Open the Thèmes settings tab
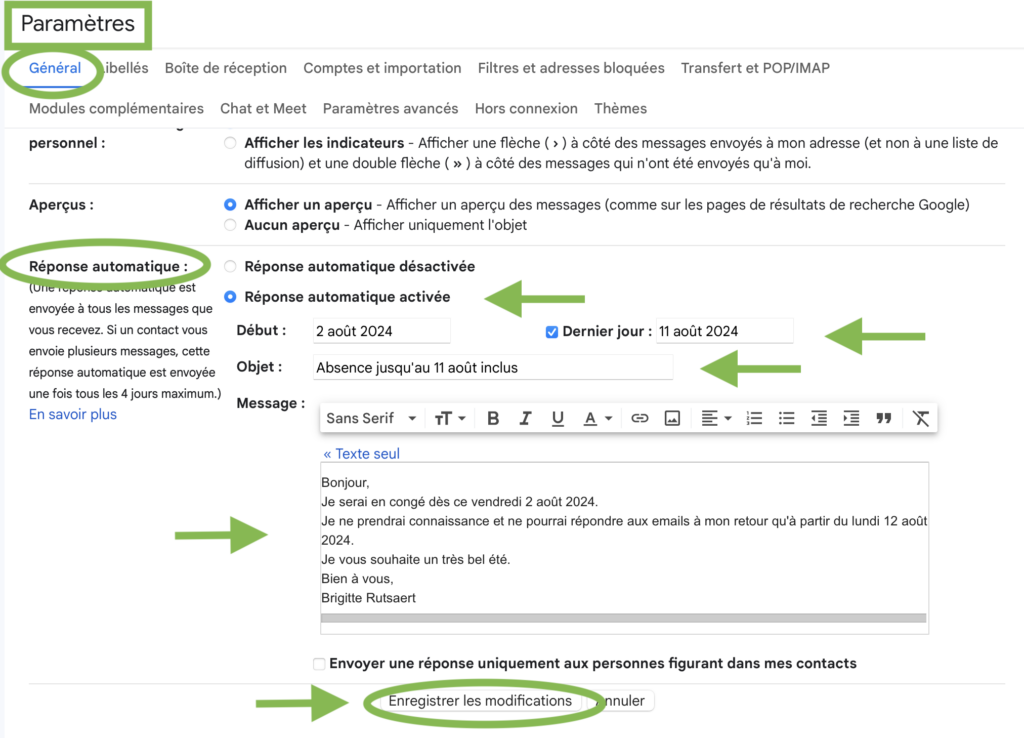 (620, 108)
